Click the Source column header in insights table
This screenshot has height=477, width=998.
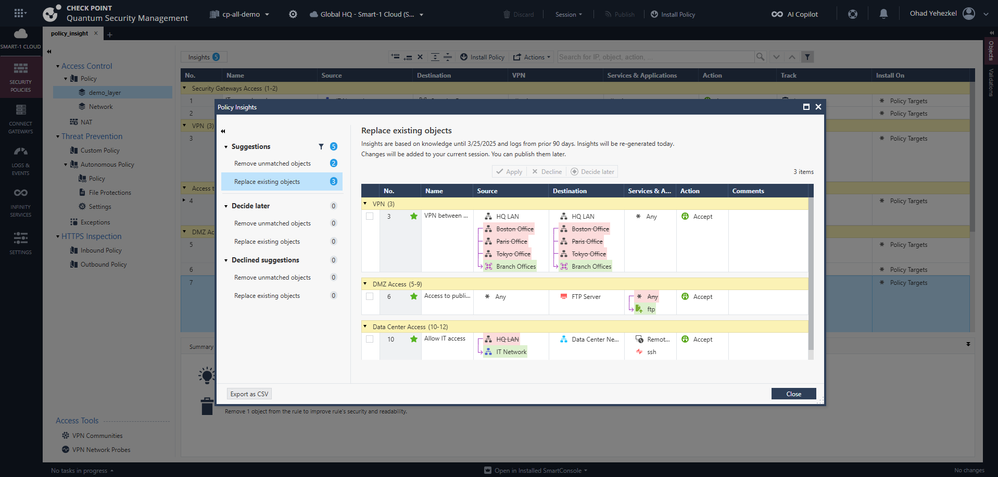click(511, 190)
